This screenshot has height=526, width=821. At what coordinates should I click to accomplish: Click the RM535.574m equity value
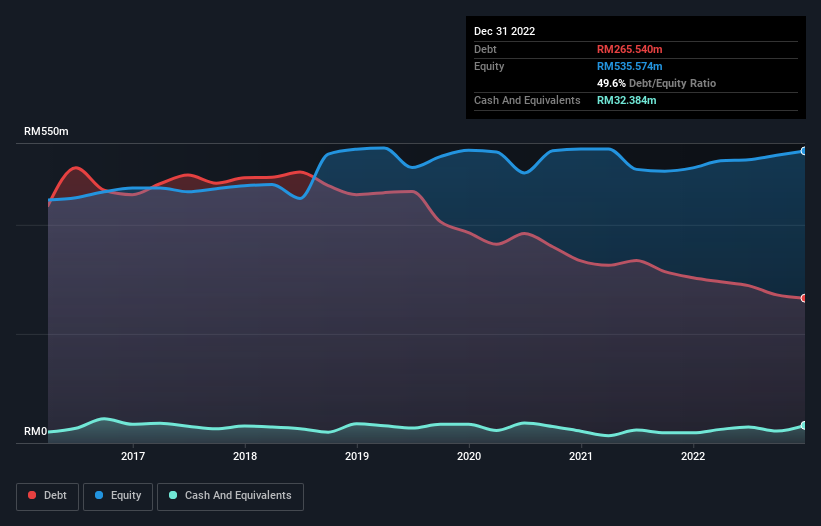[629, 66]
